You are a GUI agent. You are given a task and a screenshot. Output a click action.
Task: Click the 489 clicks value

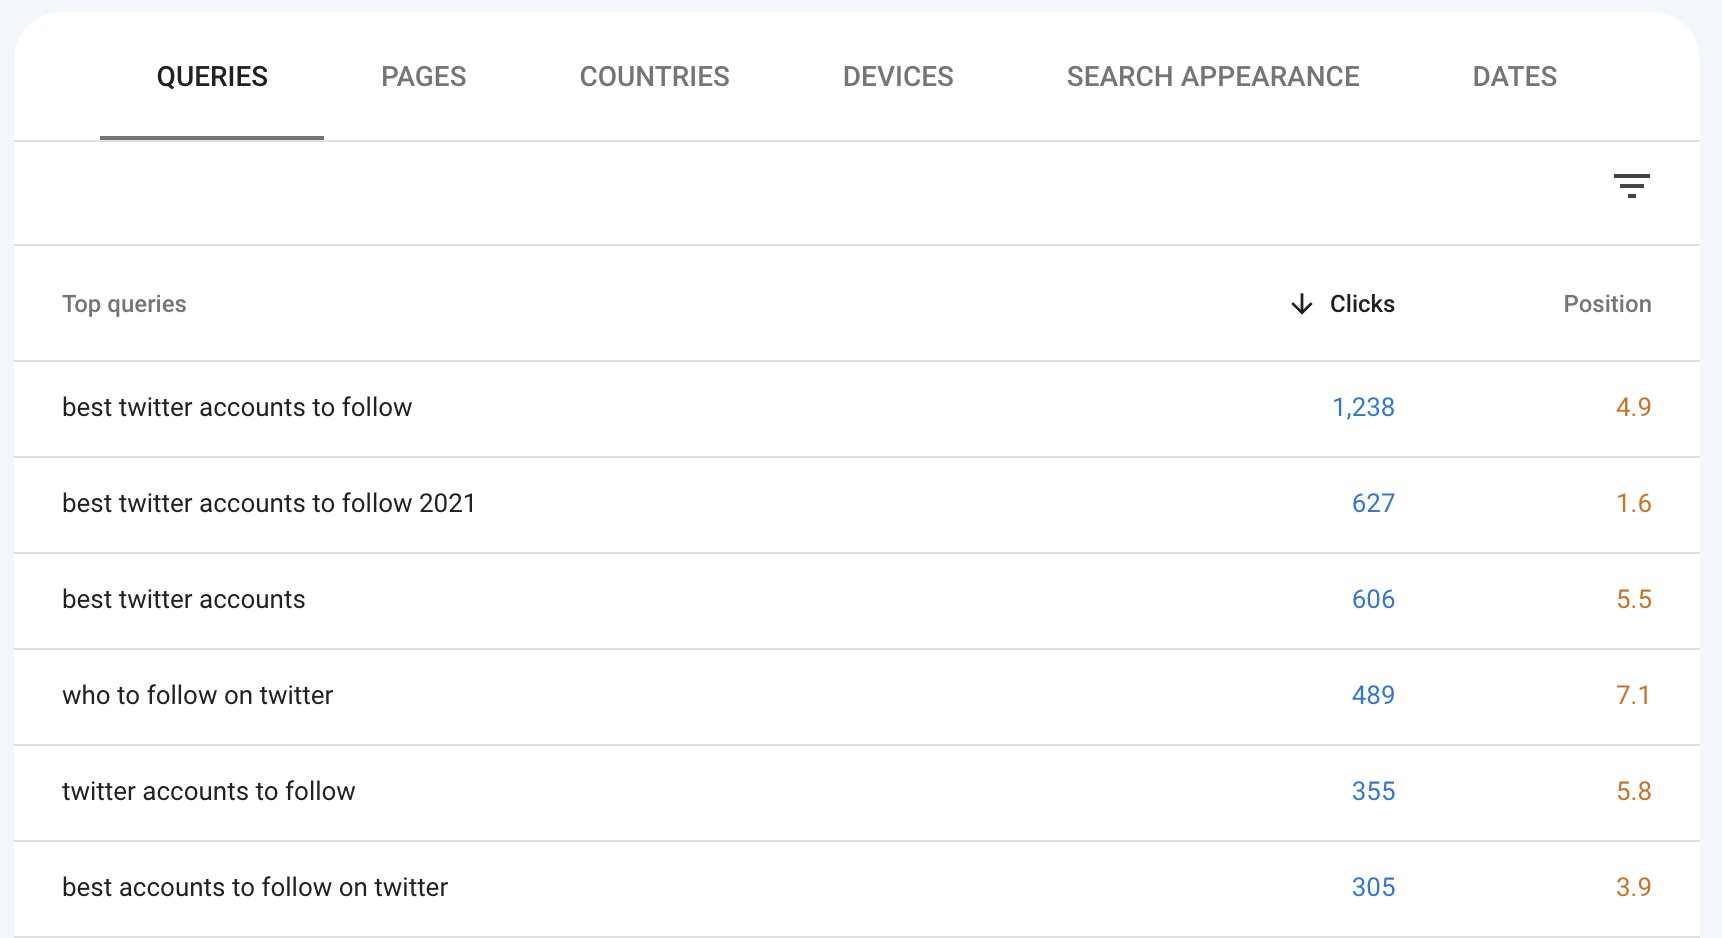pos(1373,695)
